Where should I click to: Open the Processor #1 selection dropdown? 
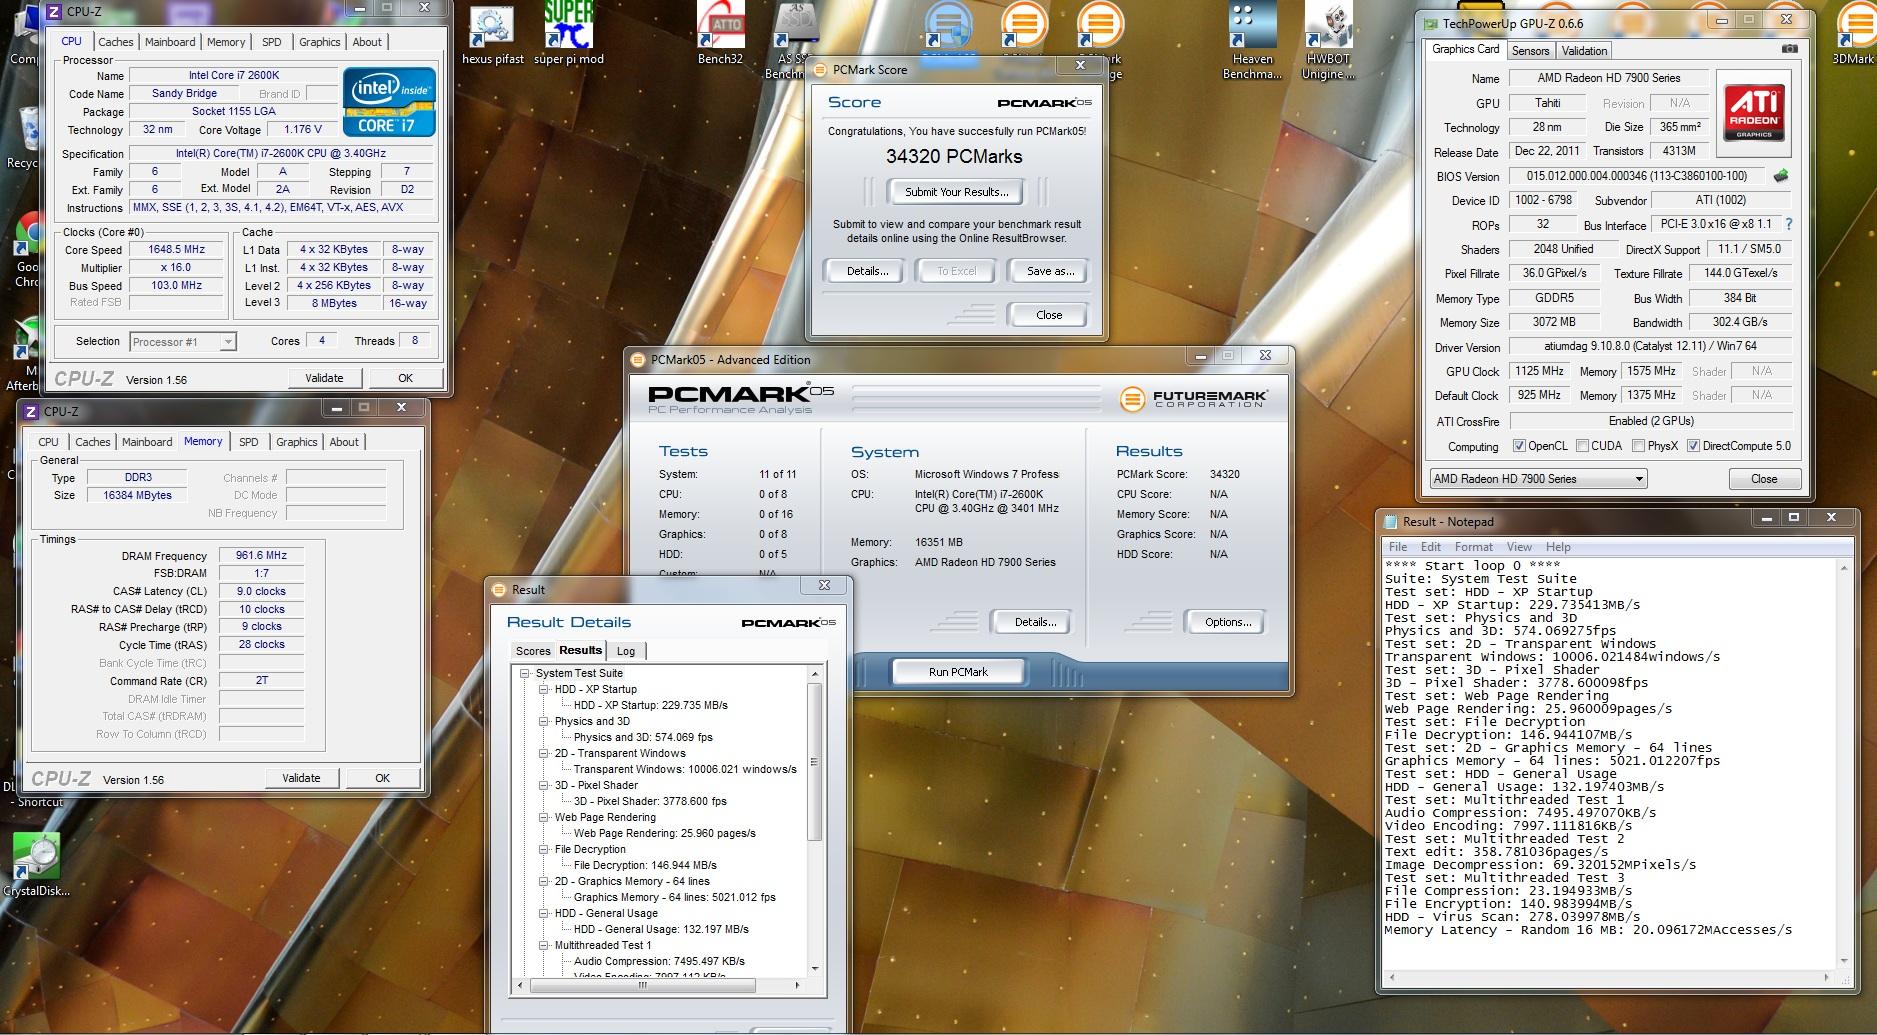[183, 342]
